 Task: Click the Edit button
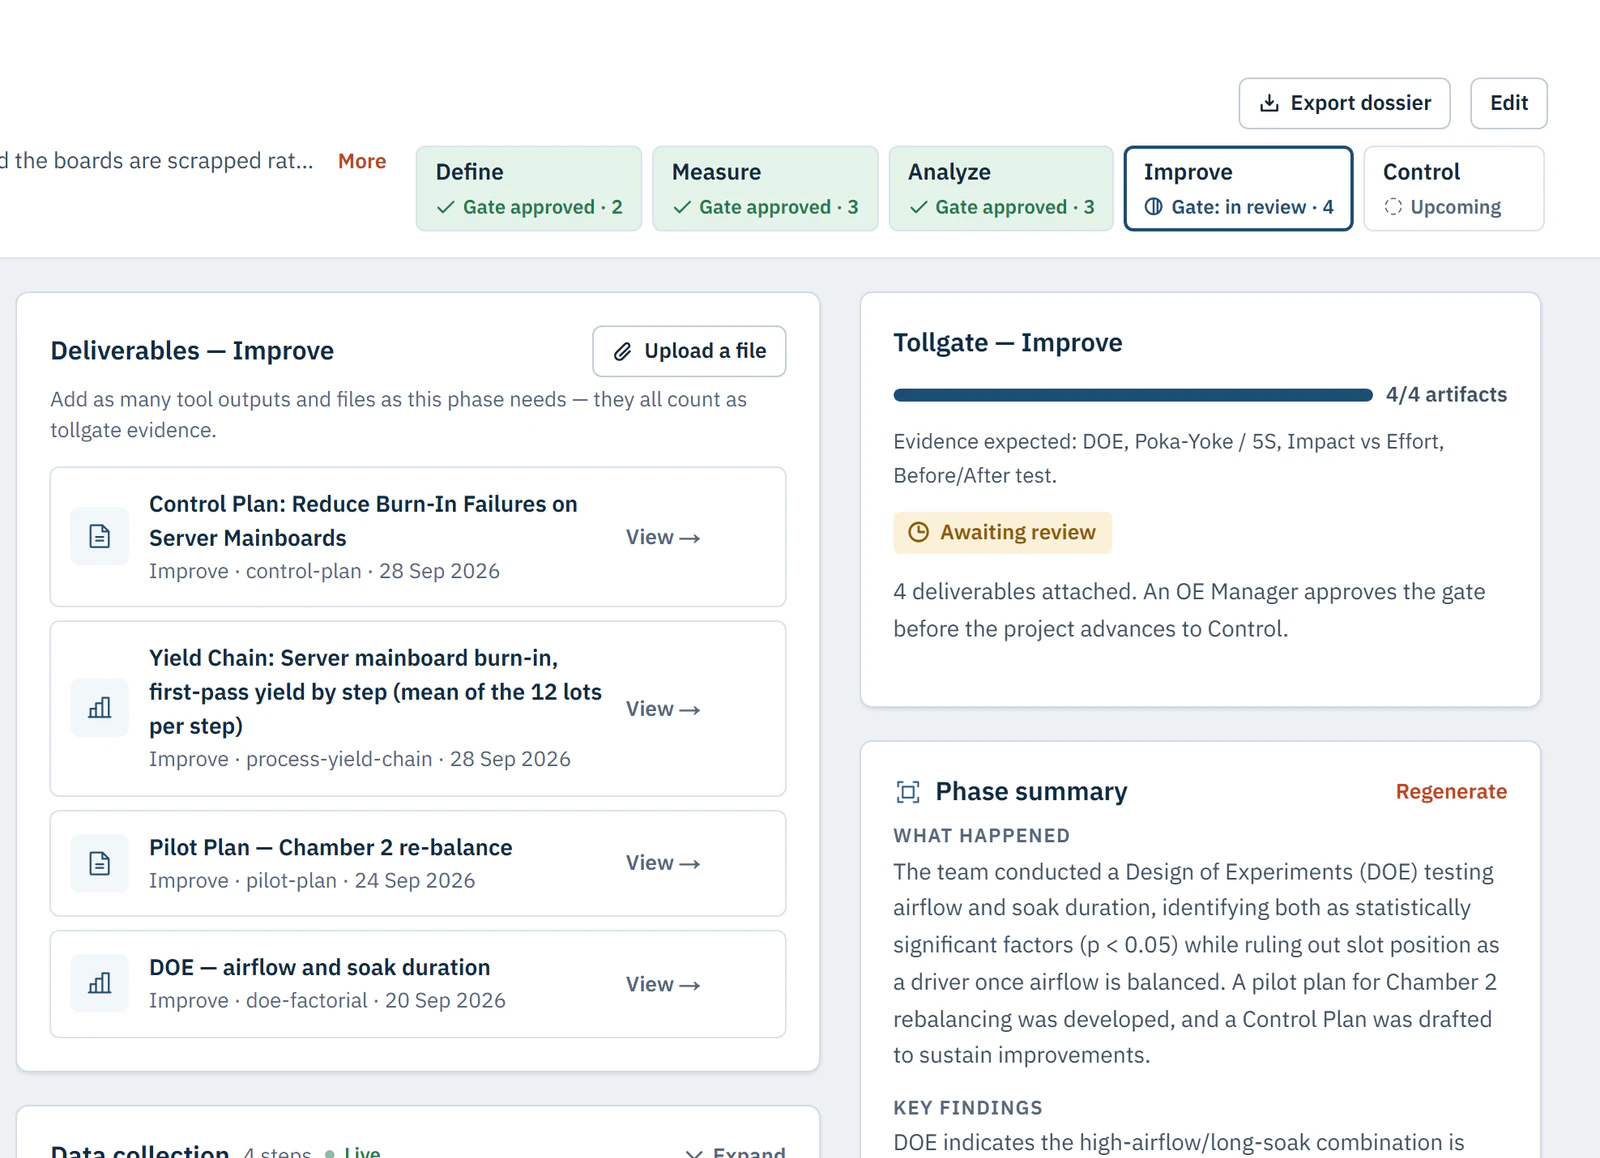click(1509, 103)
